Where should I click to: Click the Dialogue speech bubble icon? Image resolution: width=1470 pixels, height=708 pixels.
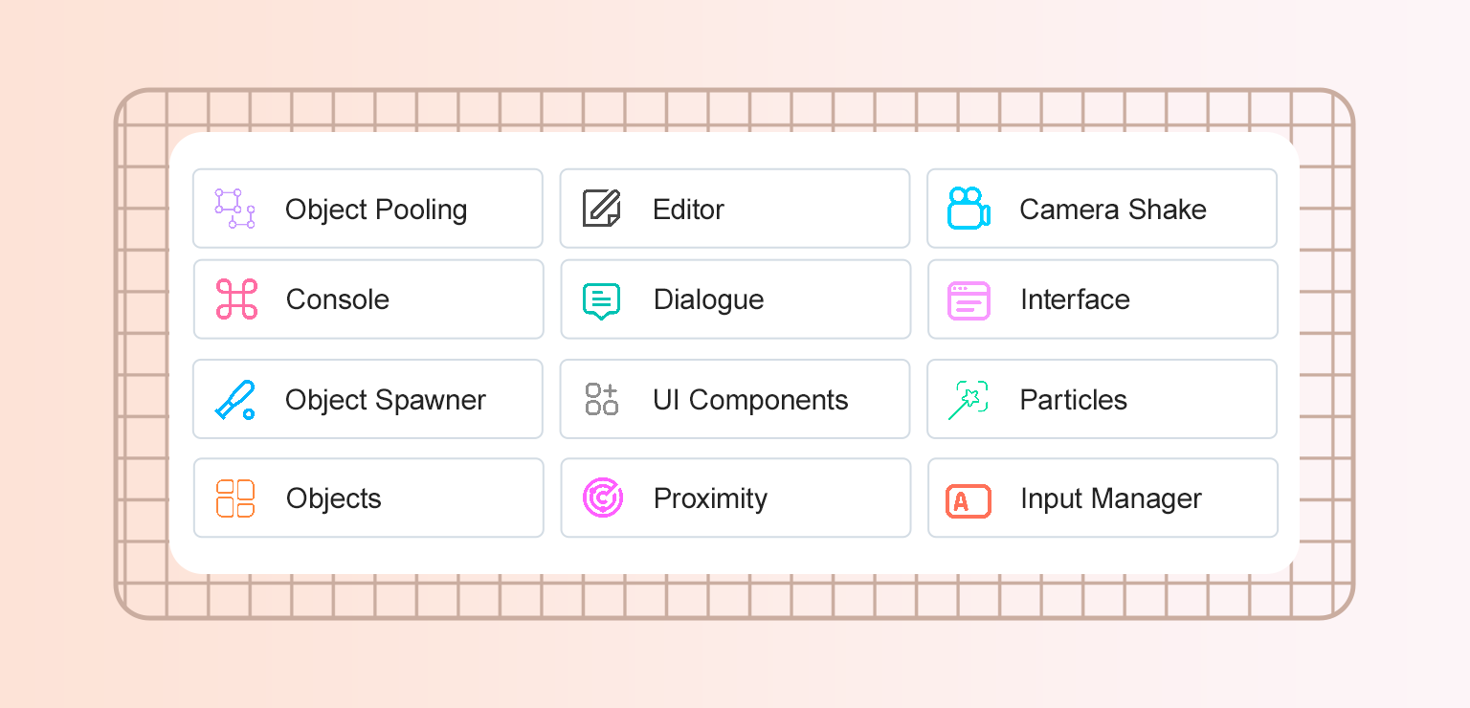[x=601, y=300]
